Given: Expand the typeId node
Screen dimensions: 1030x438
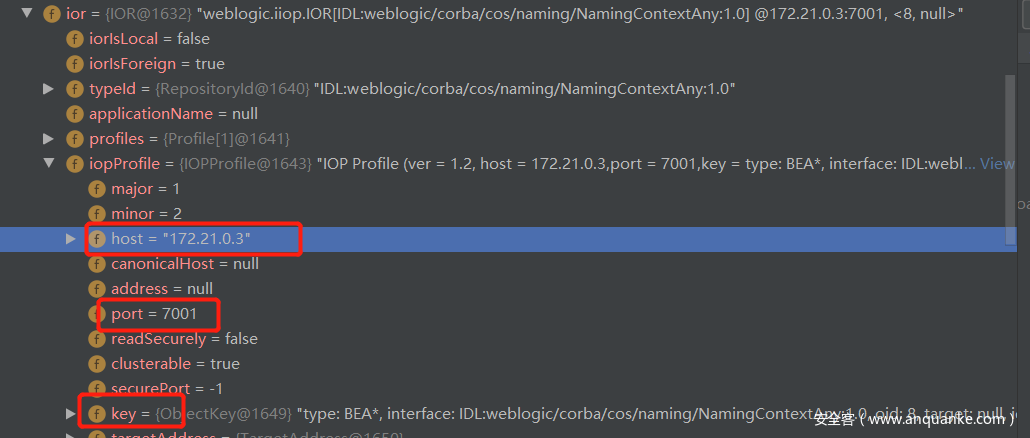Looking at the screenshot, I should tap(48, 89).
